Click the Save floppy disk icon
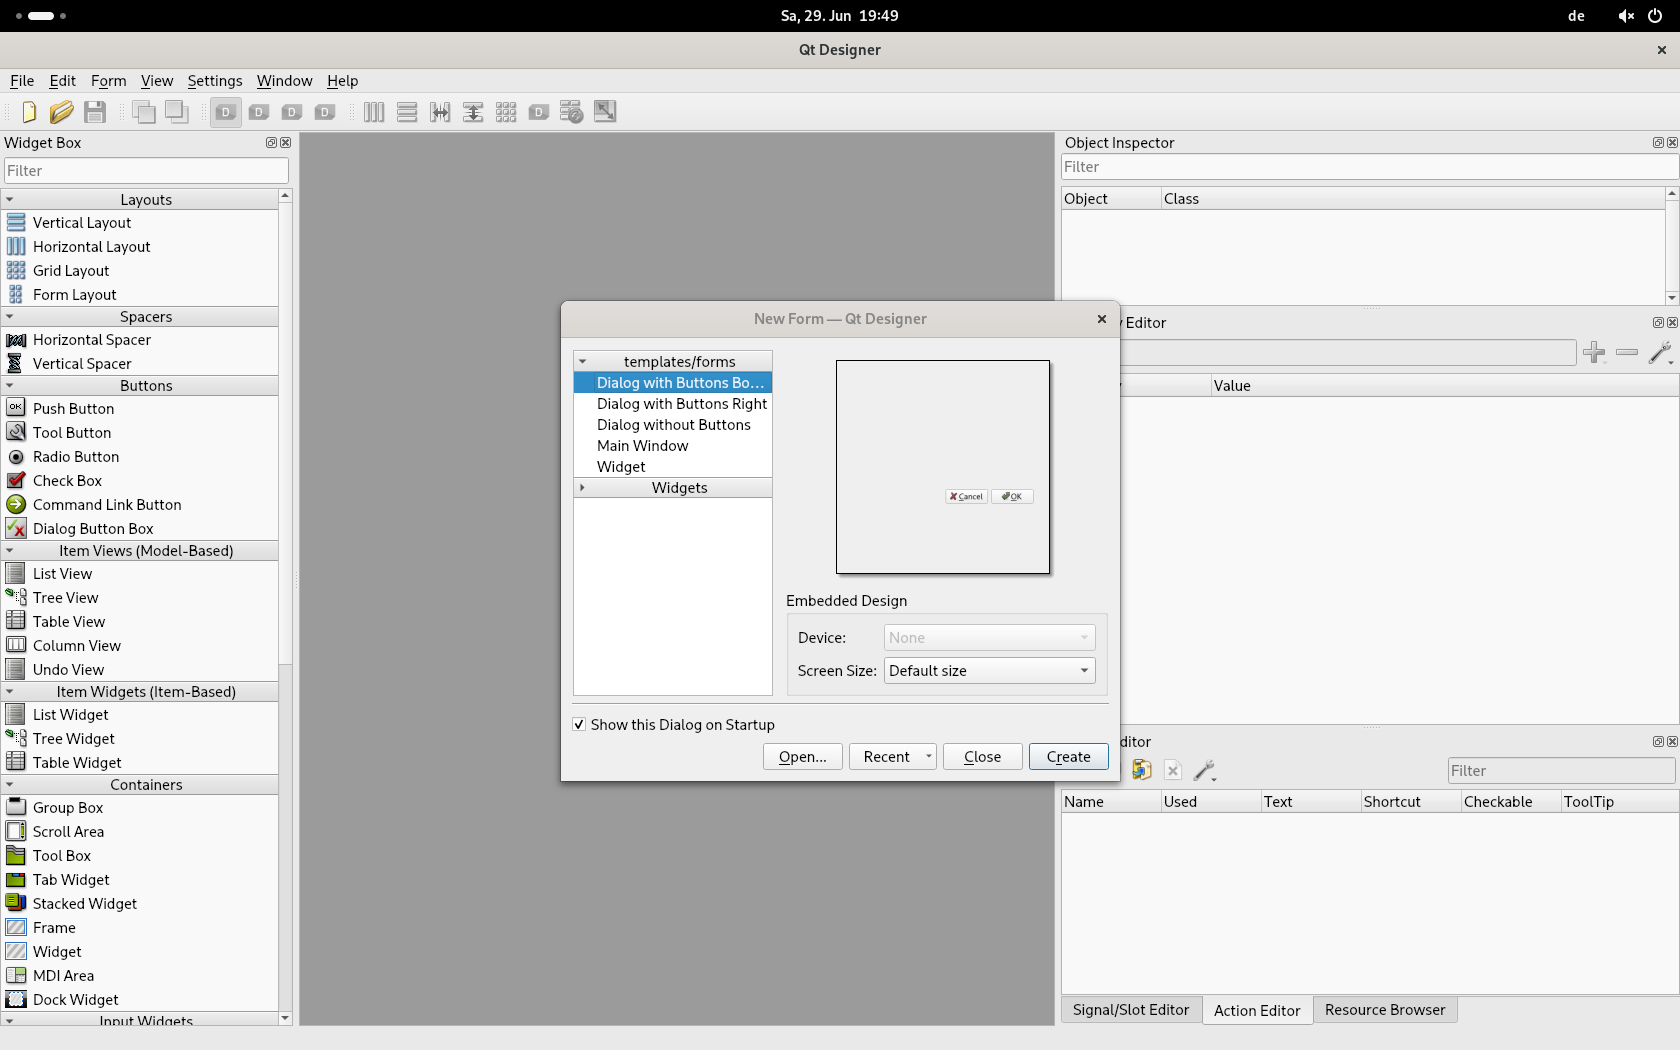 point(95,112)
